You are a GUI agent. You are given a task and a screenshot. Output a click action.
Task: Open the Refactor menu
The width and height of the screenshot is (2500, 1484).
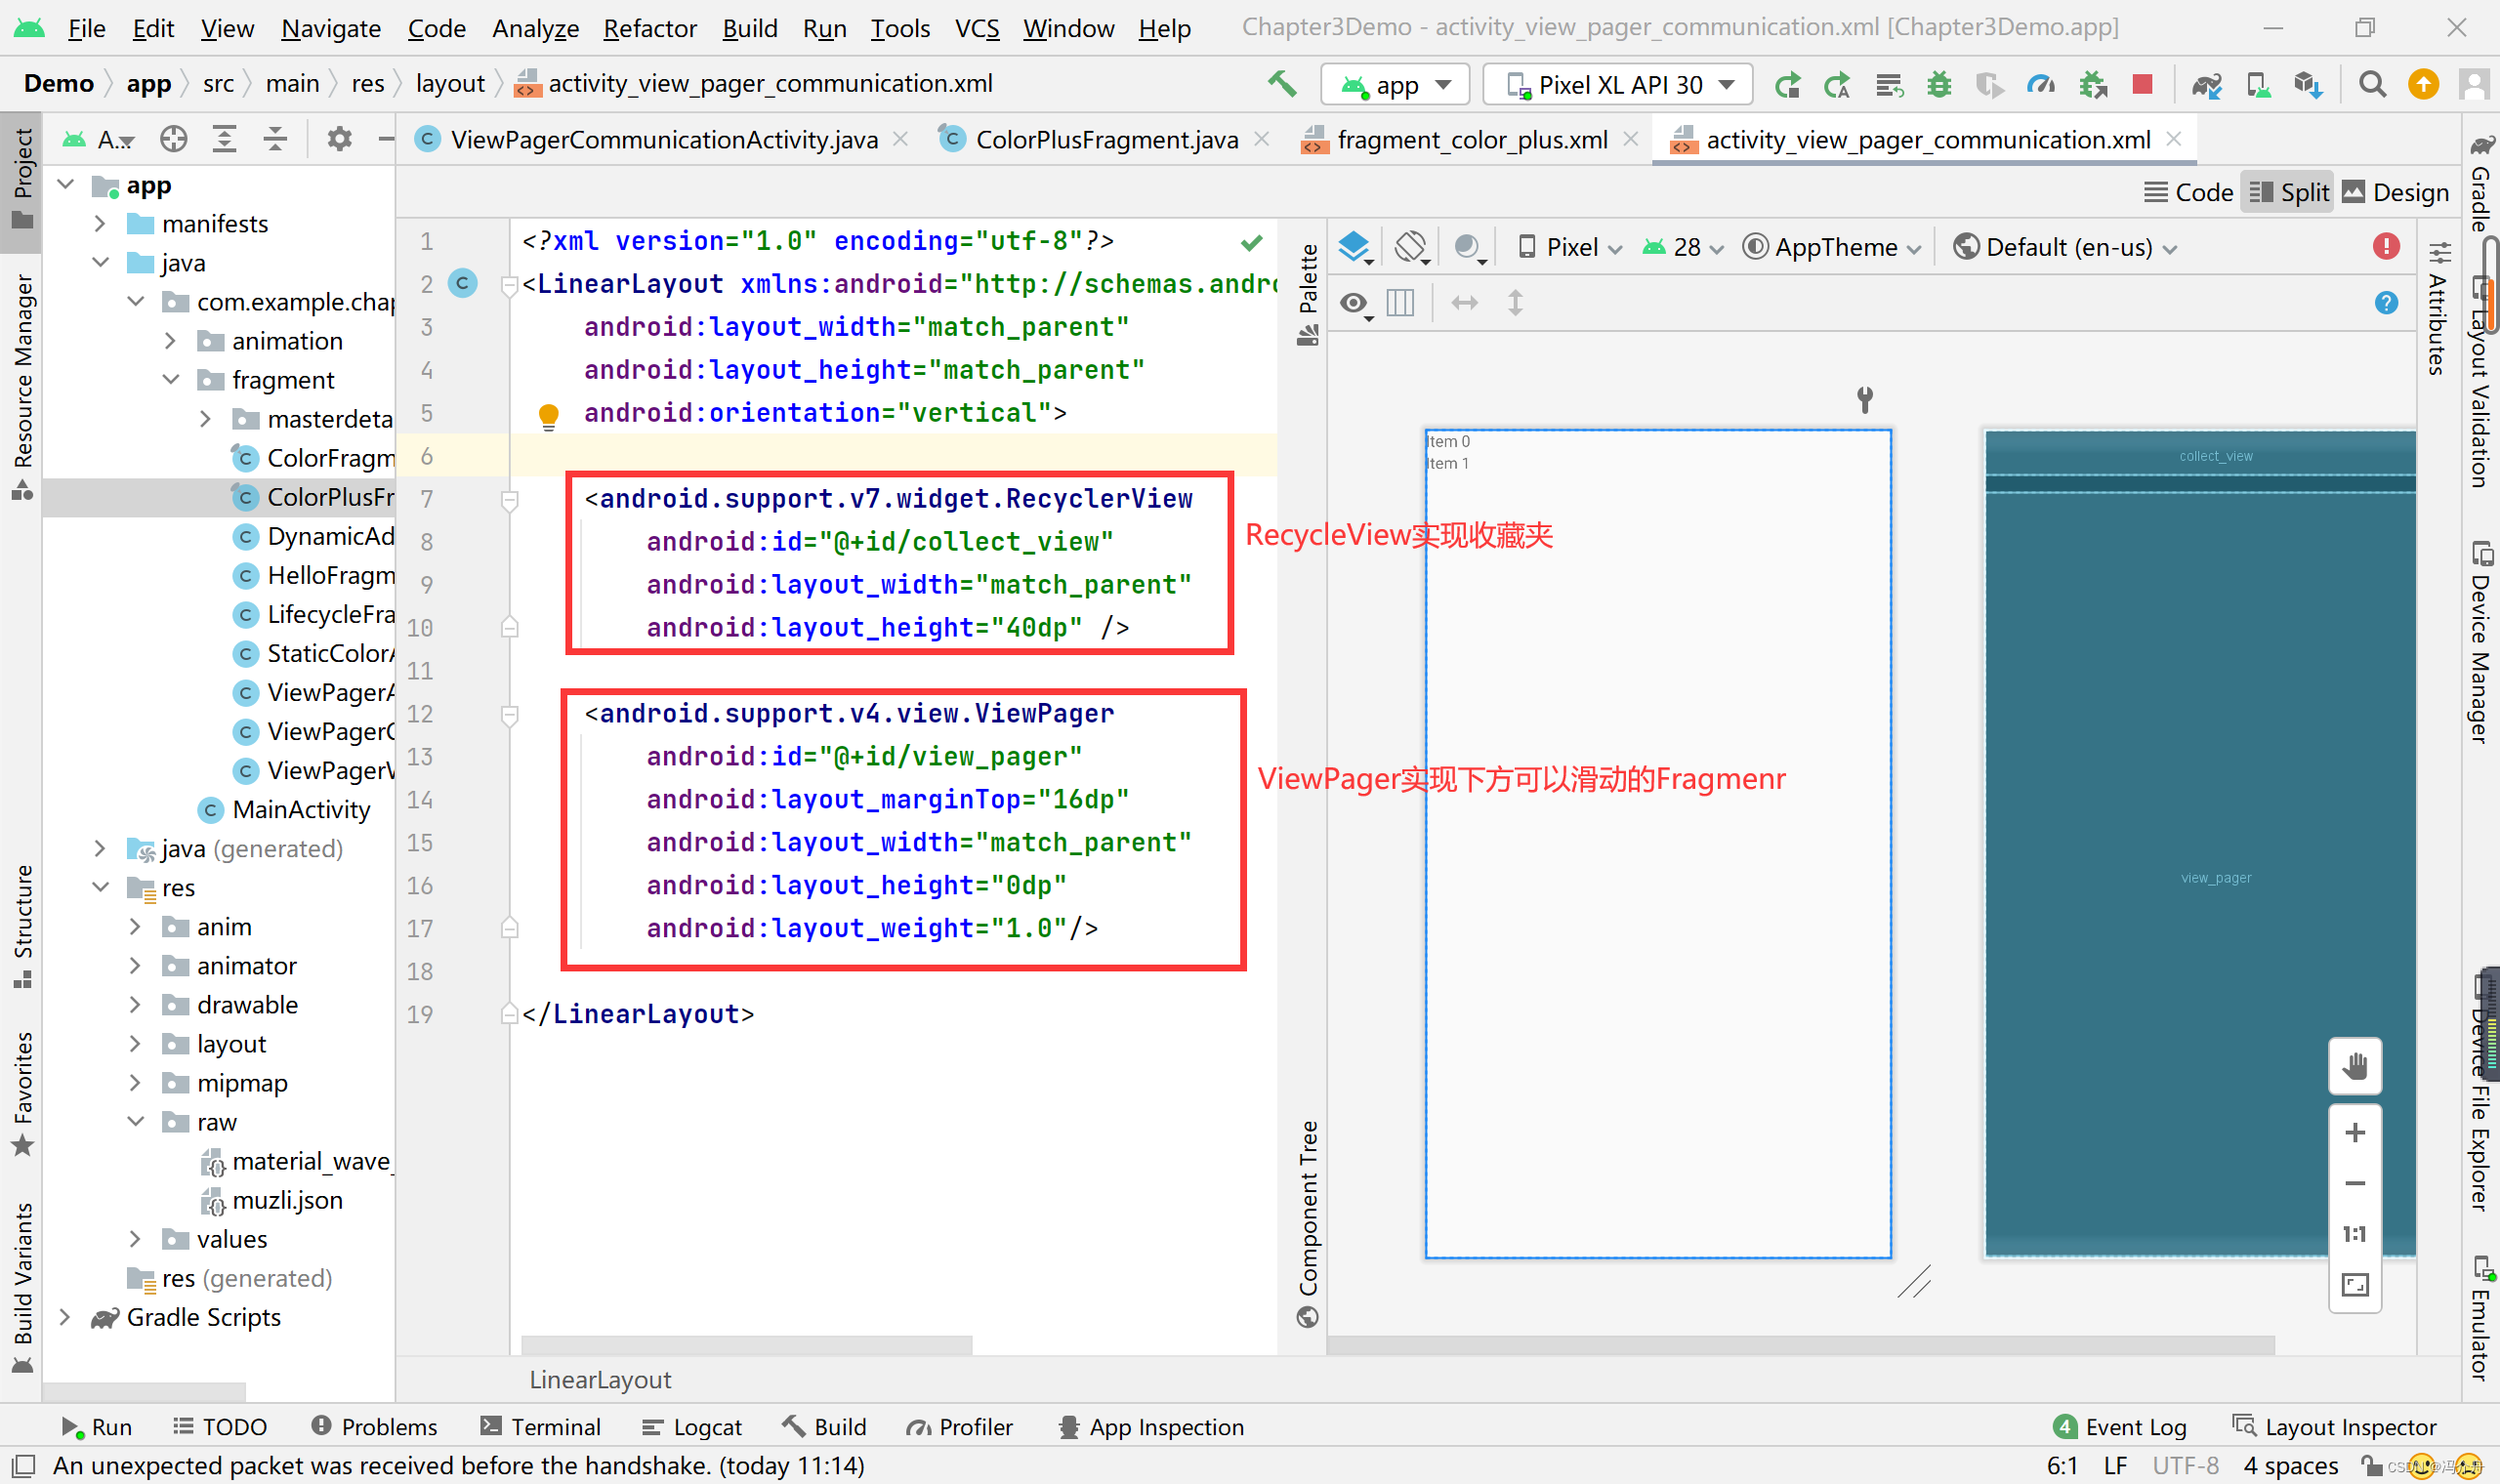tap(650, 28)
